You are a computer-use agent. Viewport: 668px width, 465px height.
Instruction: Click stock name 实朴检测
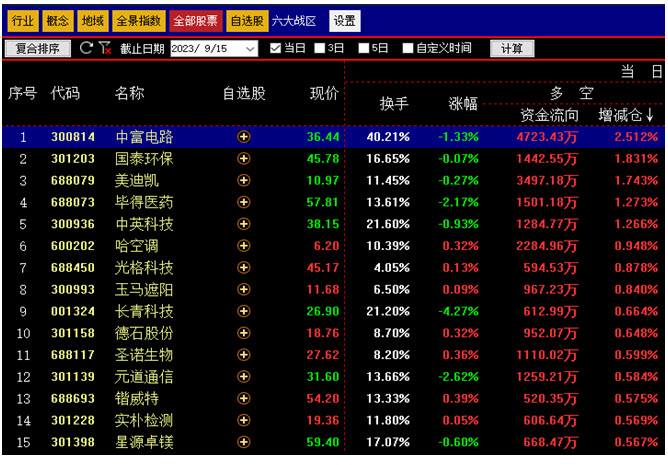click(144, 420)
